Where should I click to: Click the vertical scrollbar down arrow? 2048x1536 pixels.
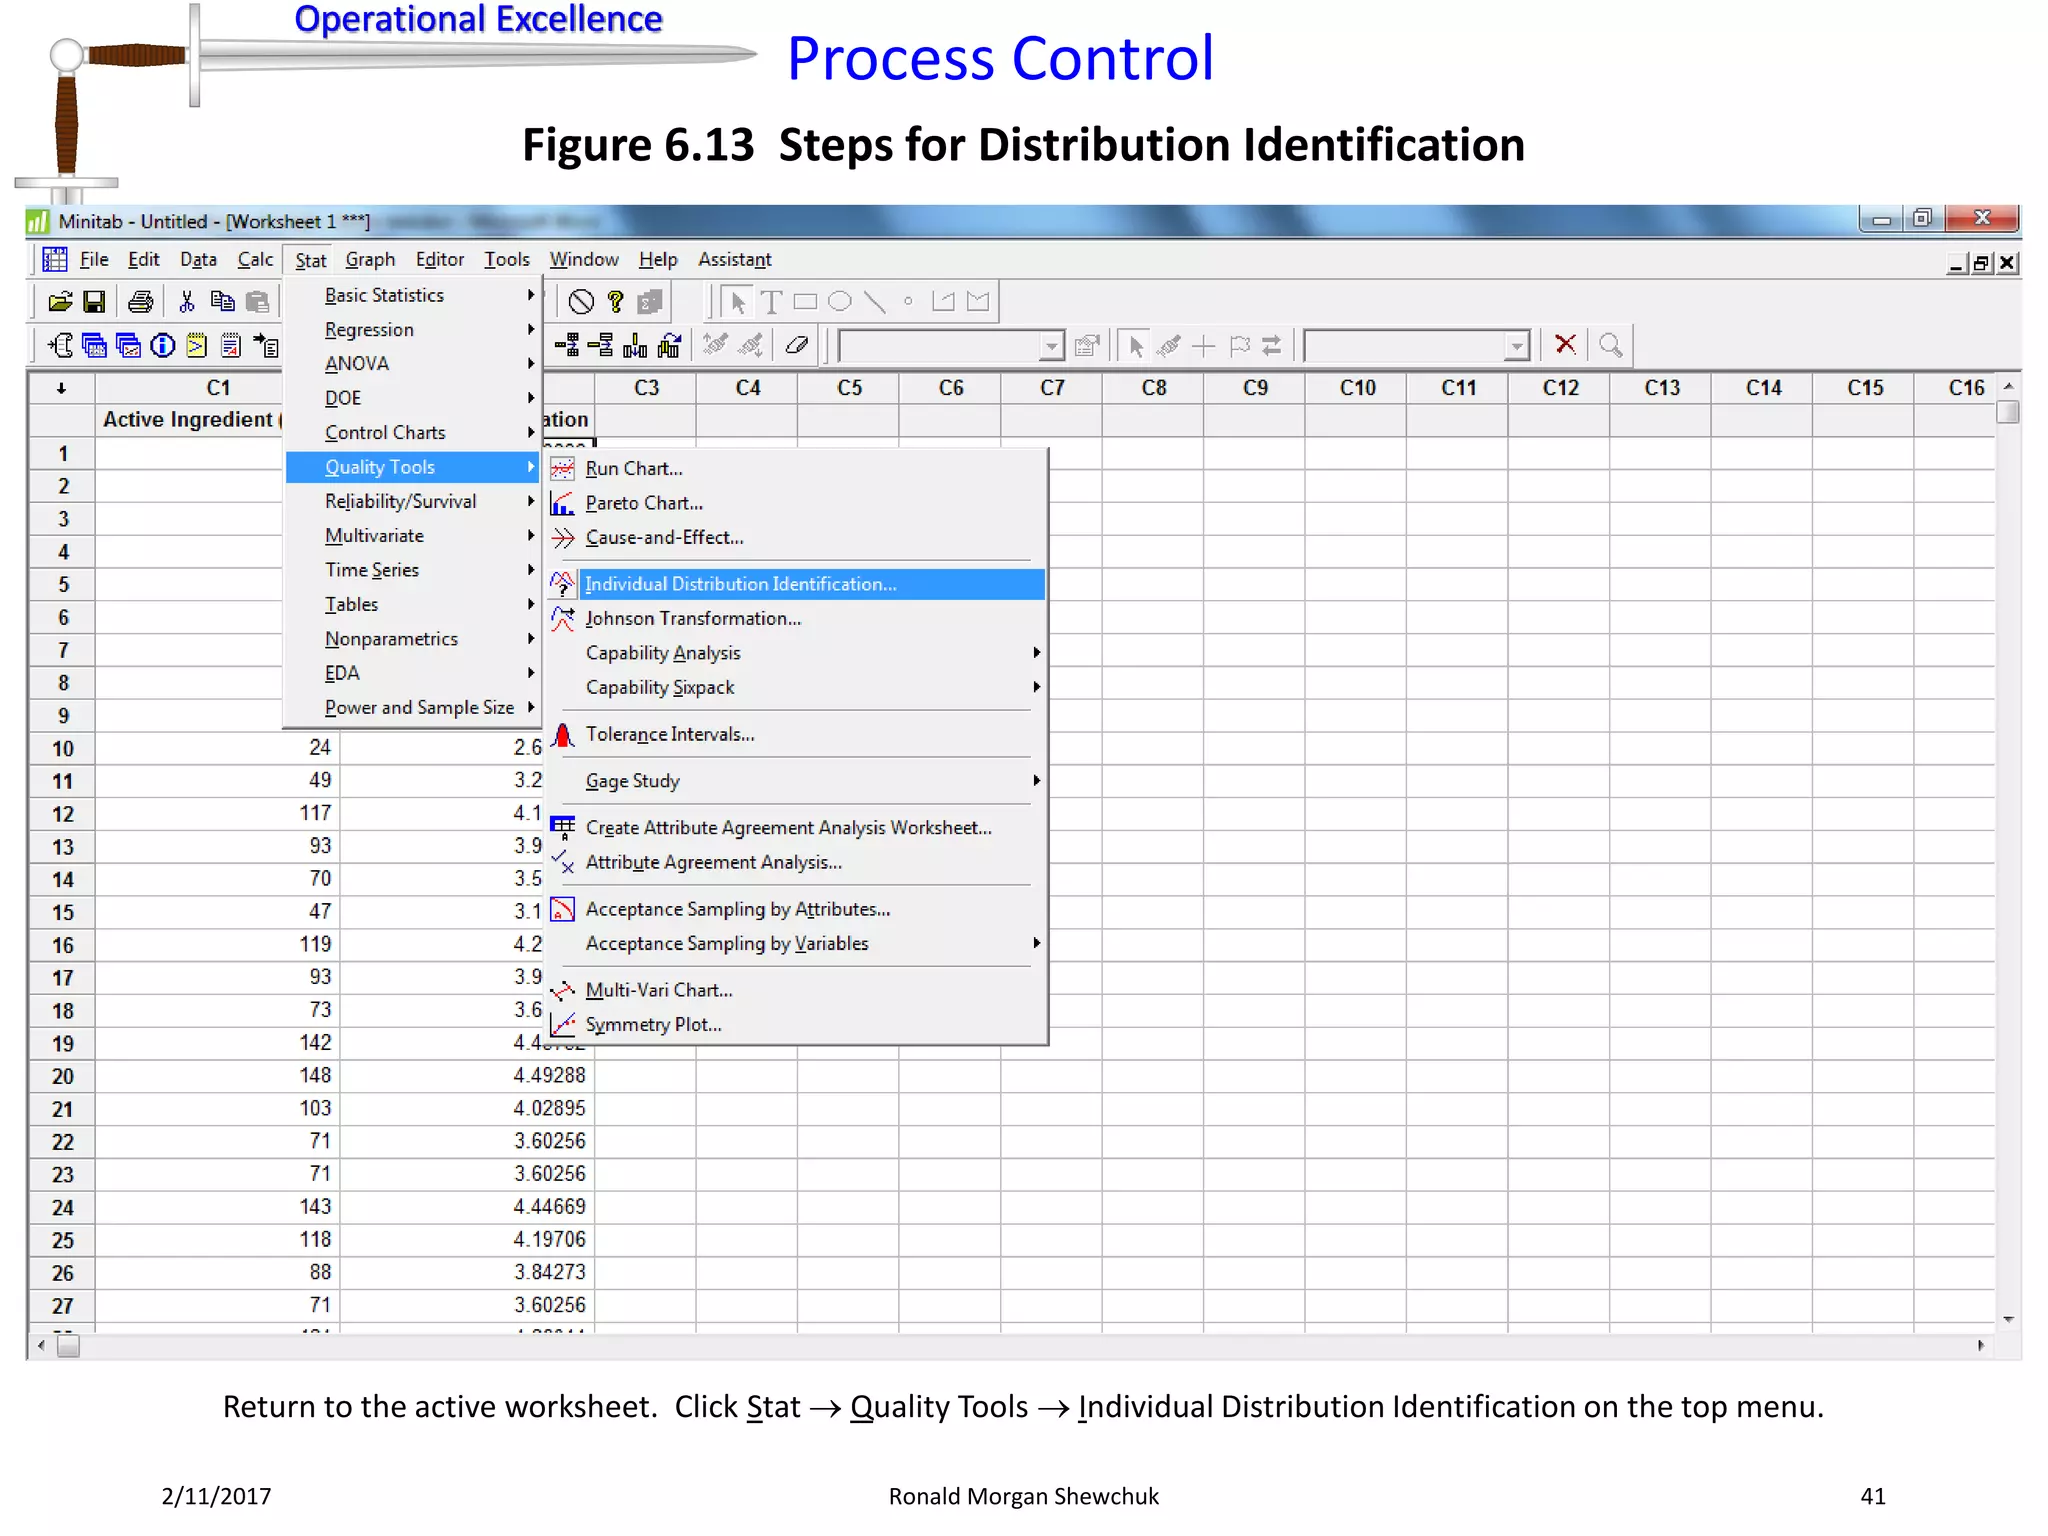(2008, 1320)
